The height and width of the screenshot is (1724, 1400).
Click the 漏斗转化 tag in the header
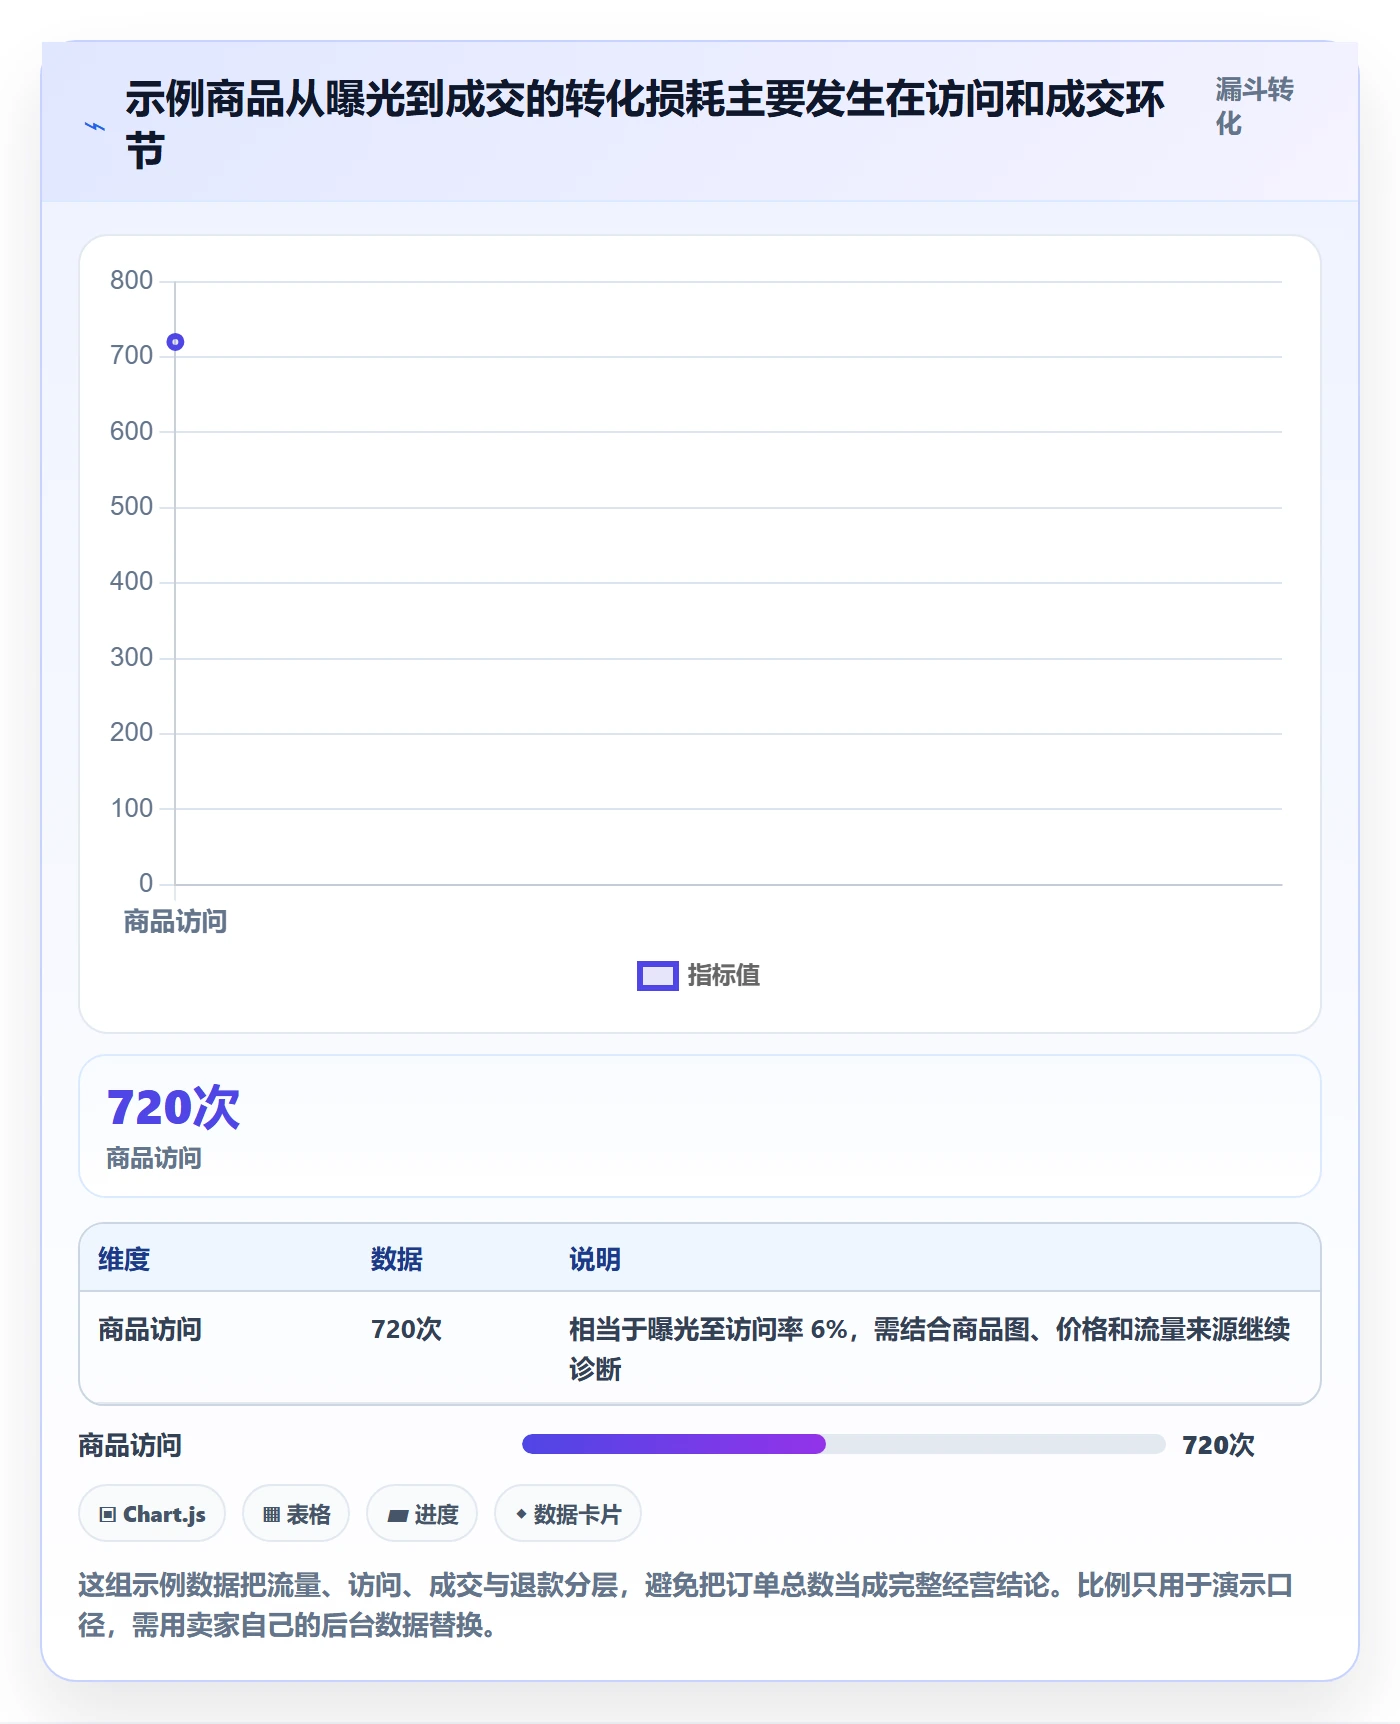pos(1255,106)
